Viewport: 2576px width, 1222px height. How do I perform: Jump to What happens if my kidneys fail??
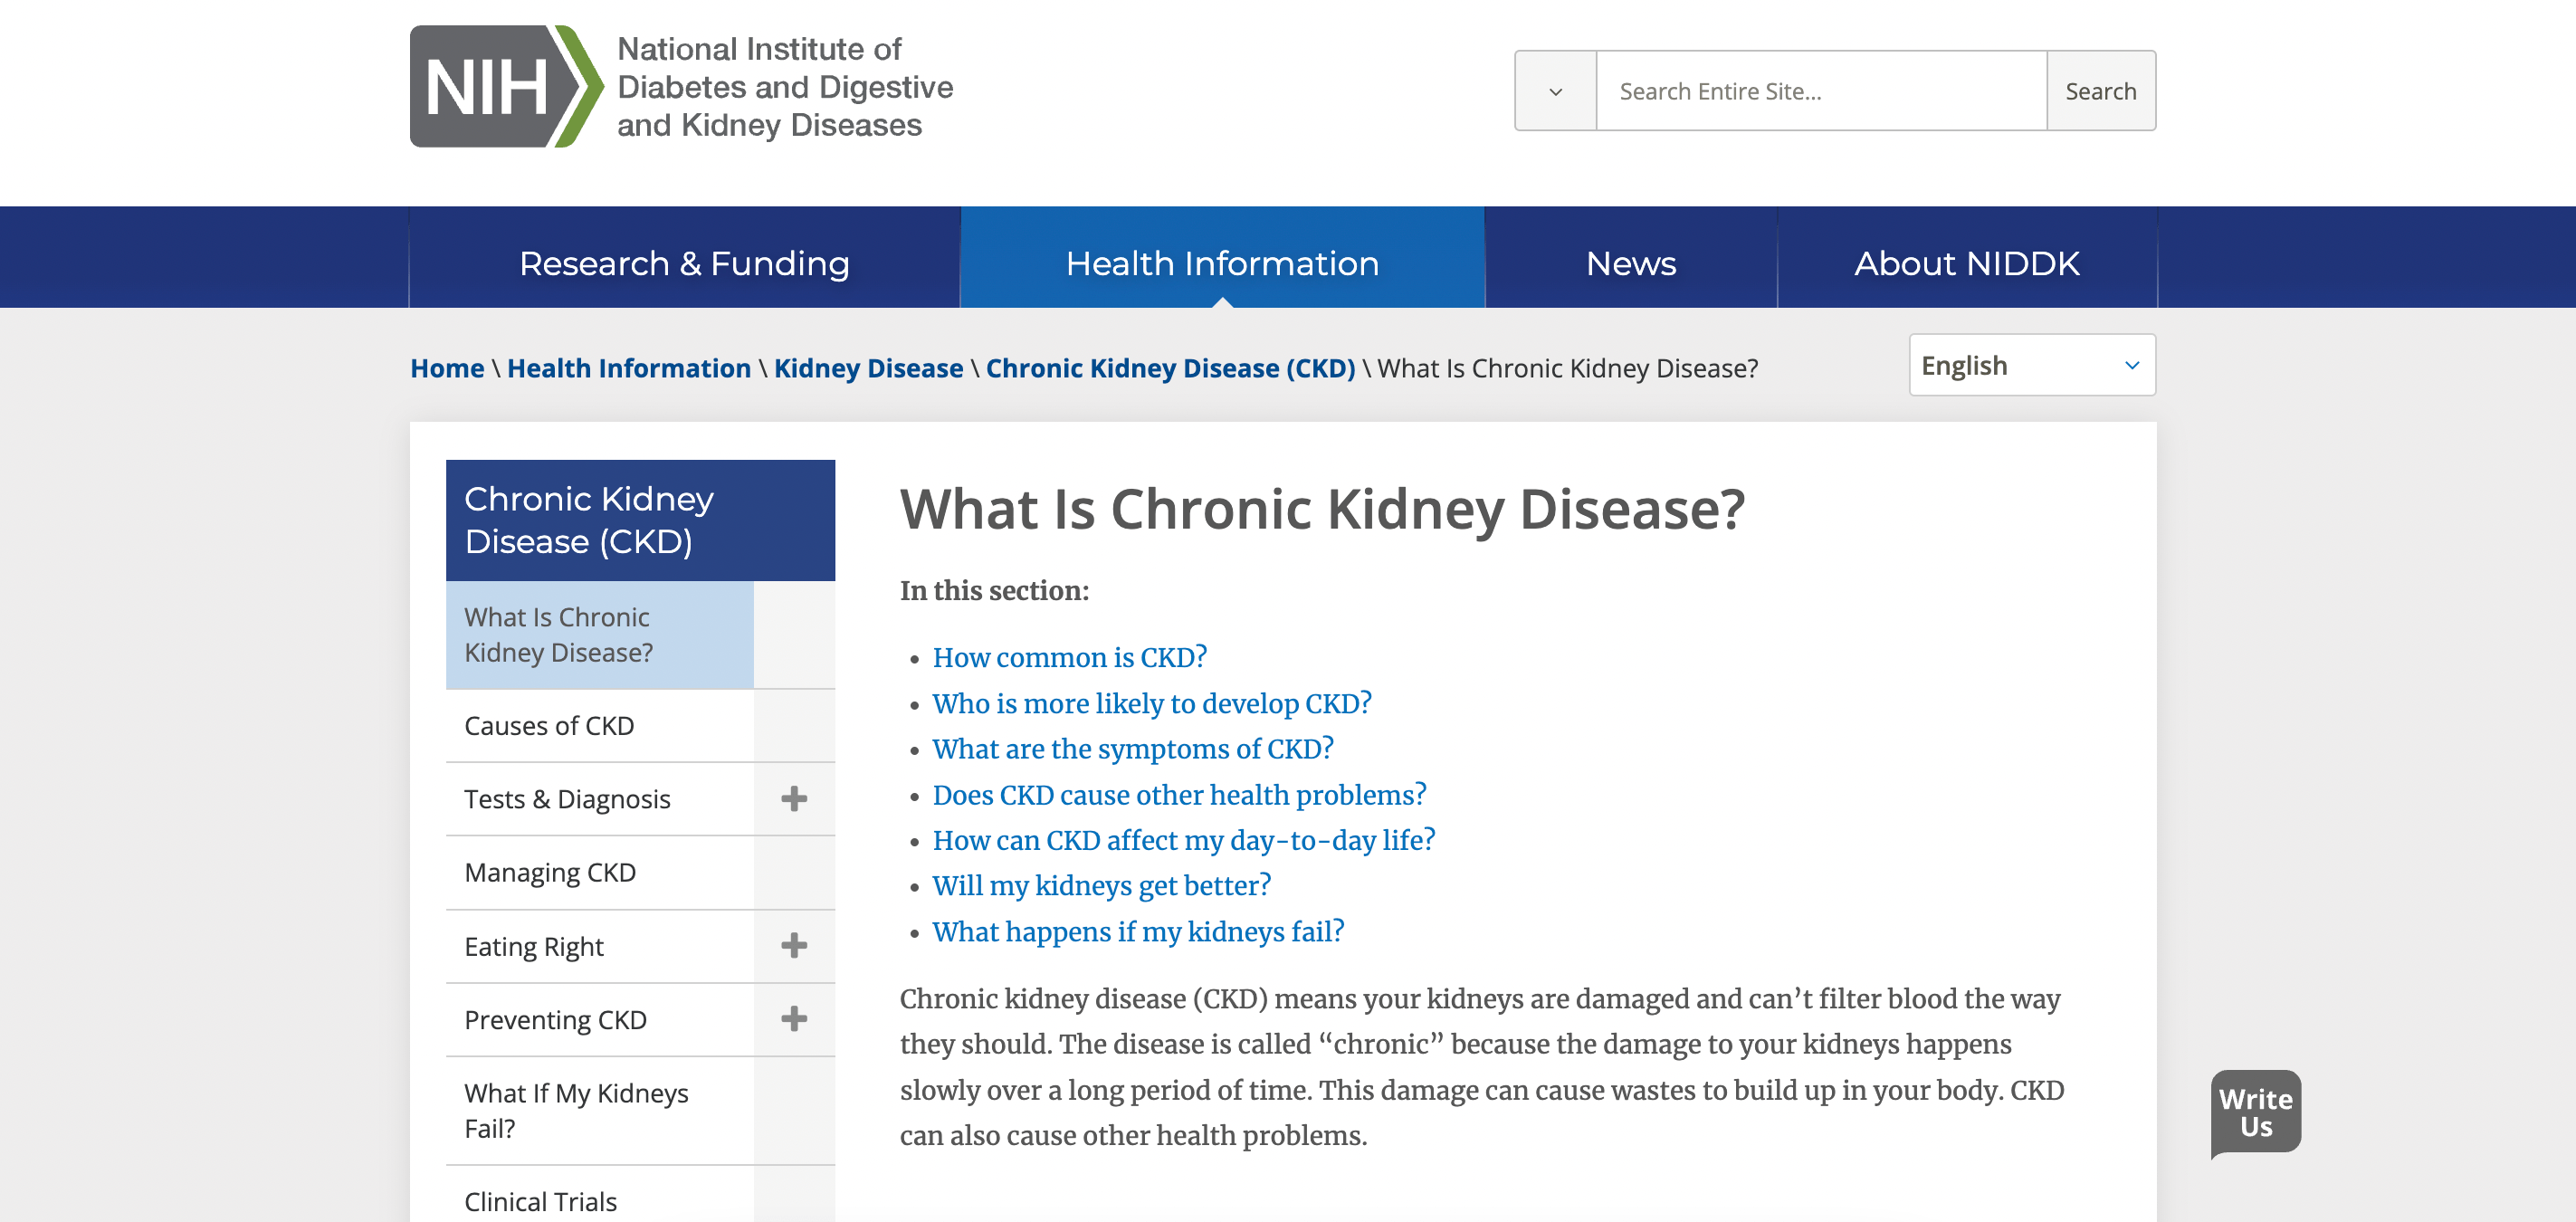point(1138,931)
